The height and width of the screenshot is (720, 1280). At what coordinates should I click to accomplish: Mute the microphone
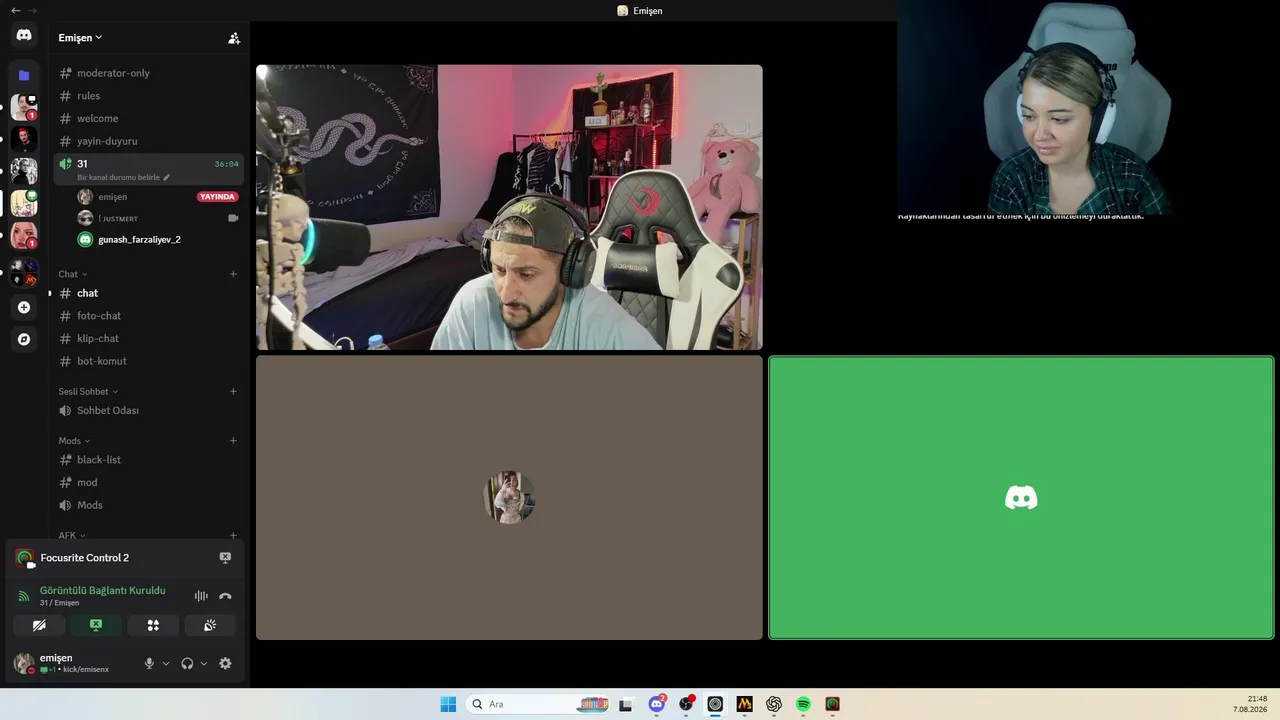pyautogui.click(x=149, y=663)
